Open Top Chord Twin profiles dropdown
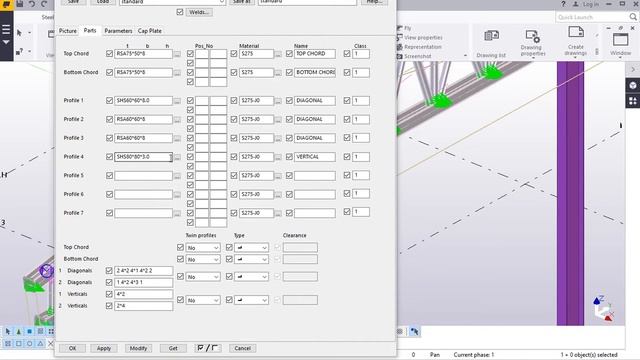 click(x=203, y=248)
